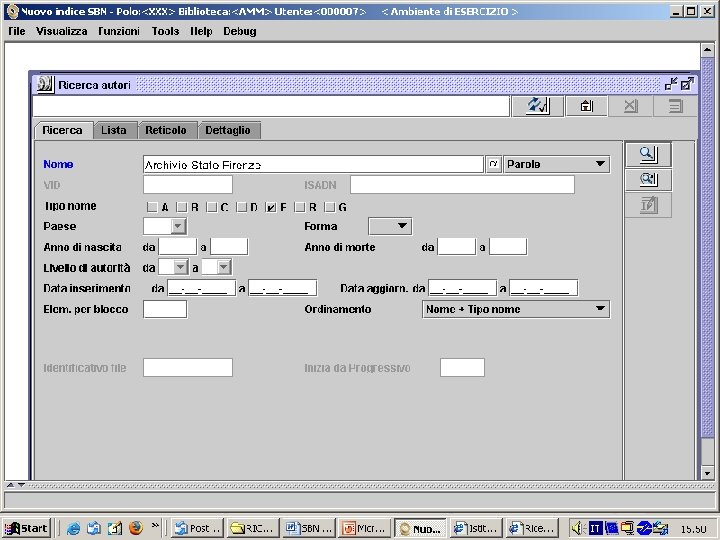The width and height of the screenshot is (720, 540).
Task: Switch to the SBN... Word taskbar button
Action: pos(309,529)
